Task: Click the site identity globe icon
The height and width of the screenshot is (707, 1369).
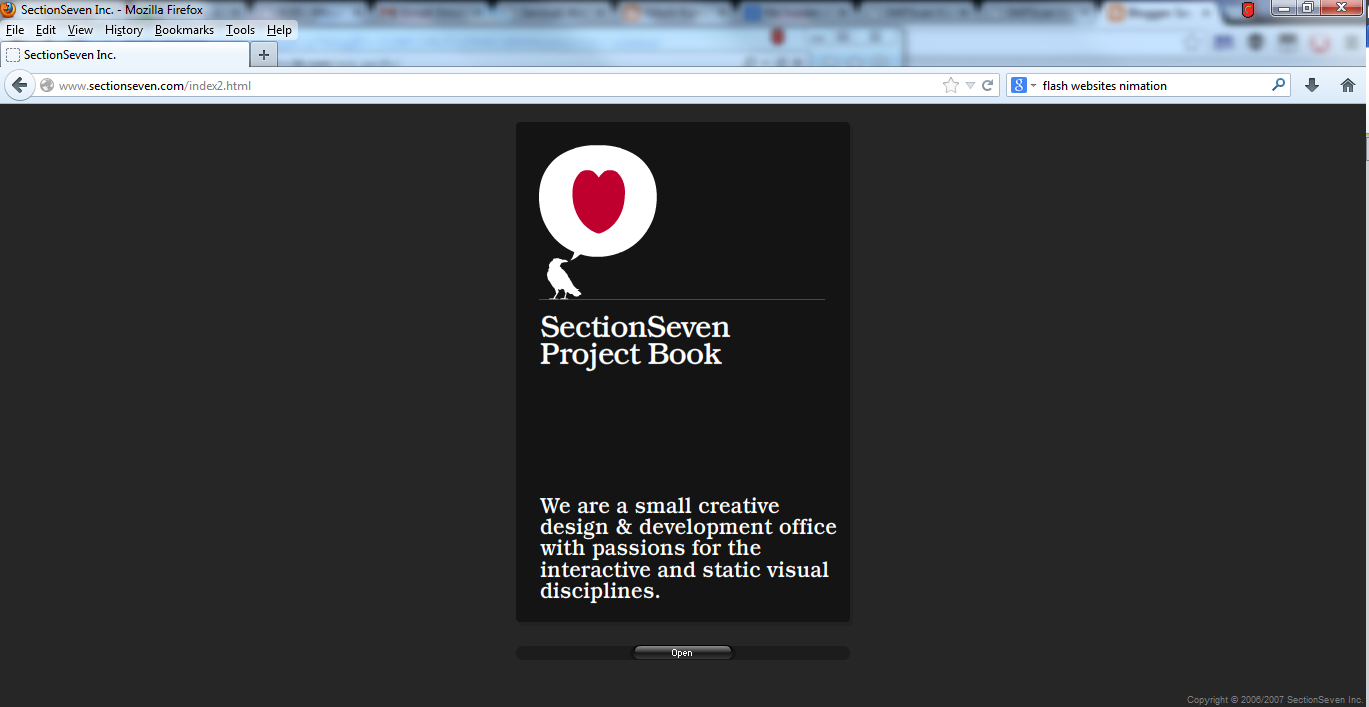Action: pos(46,85)
